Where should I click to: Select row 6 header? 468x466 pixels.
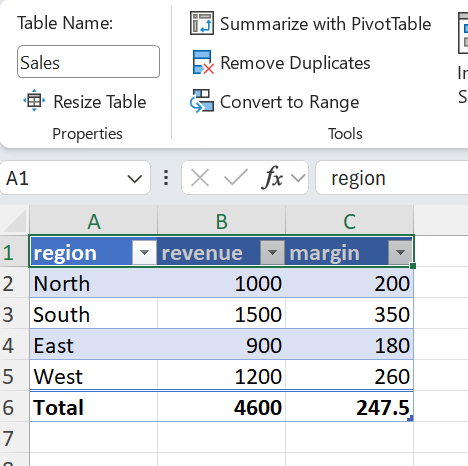tap(14, 407)
